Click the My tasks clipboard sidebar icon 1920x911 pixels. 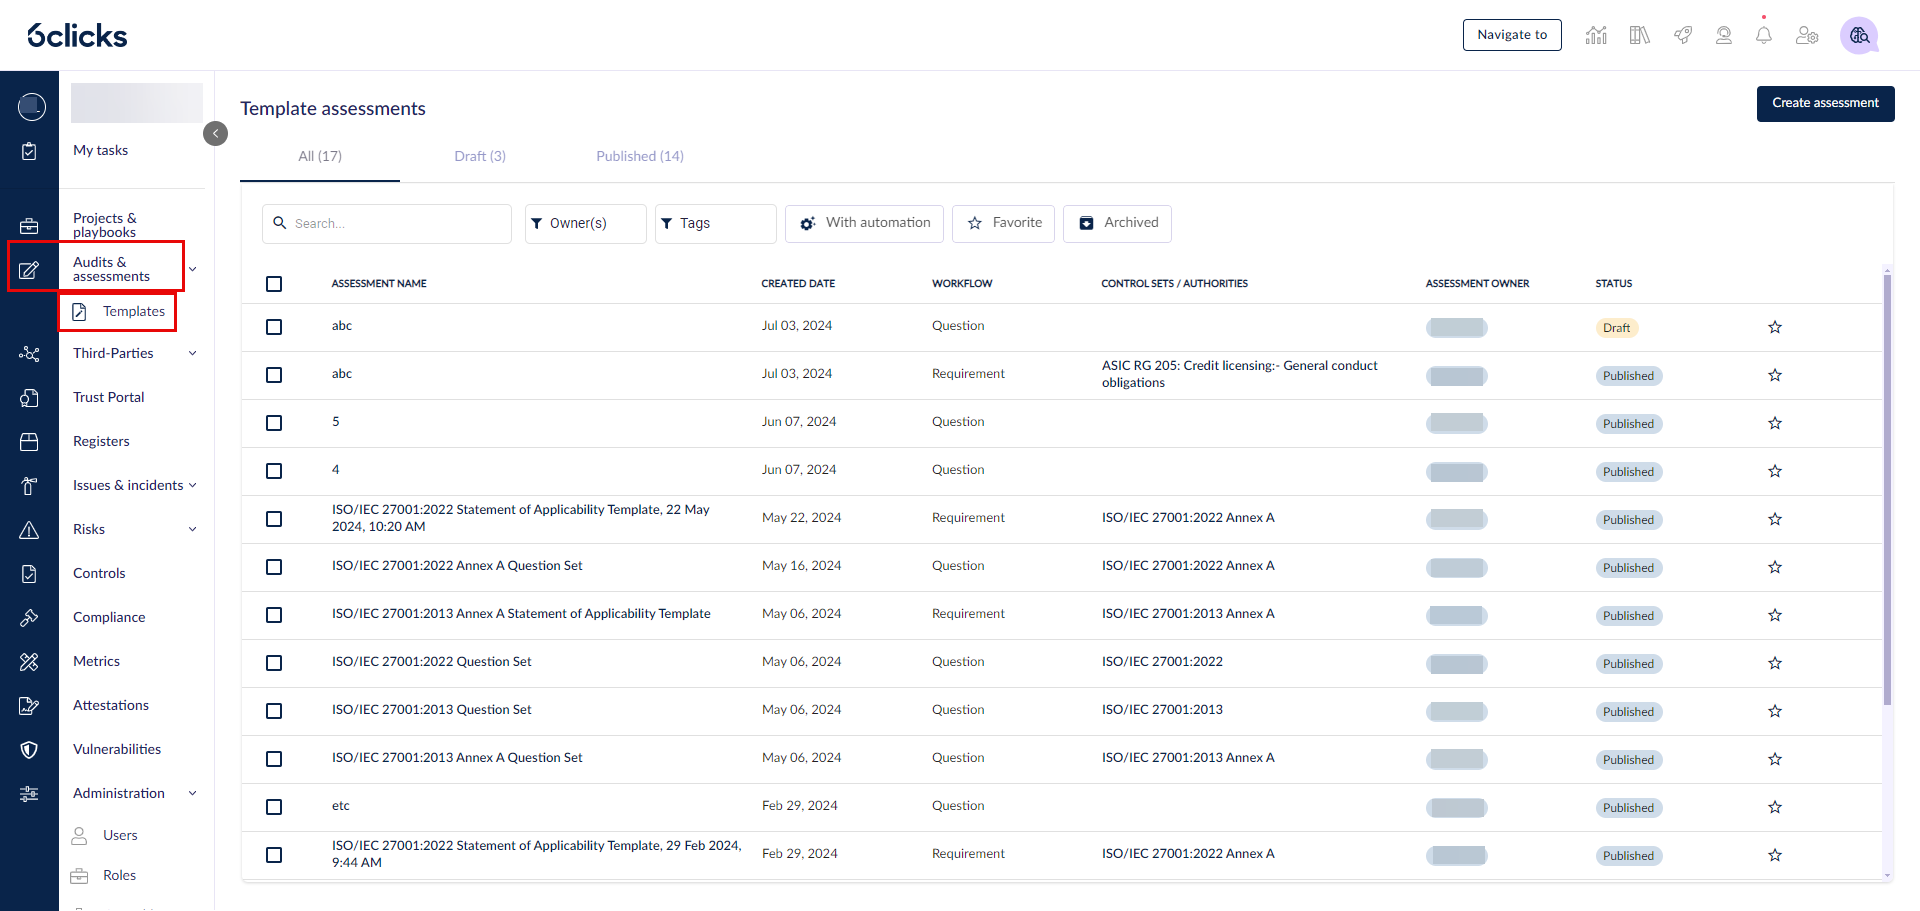tap(29, 151)
